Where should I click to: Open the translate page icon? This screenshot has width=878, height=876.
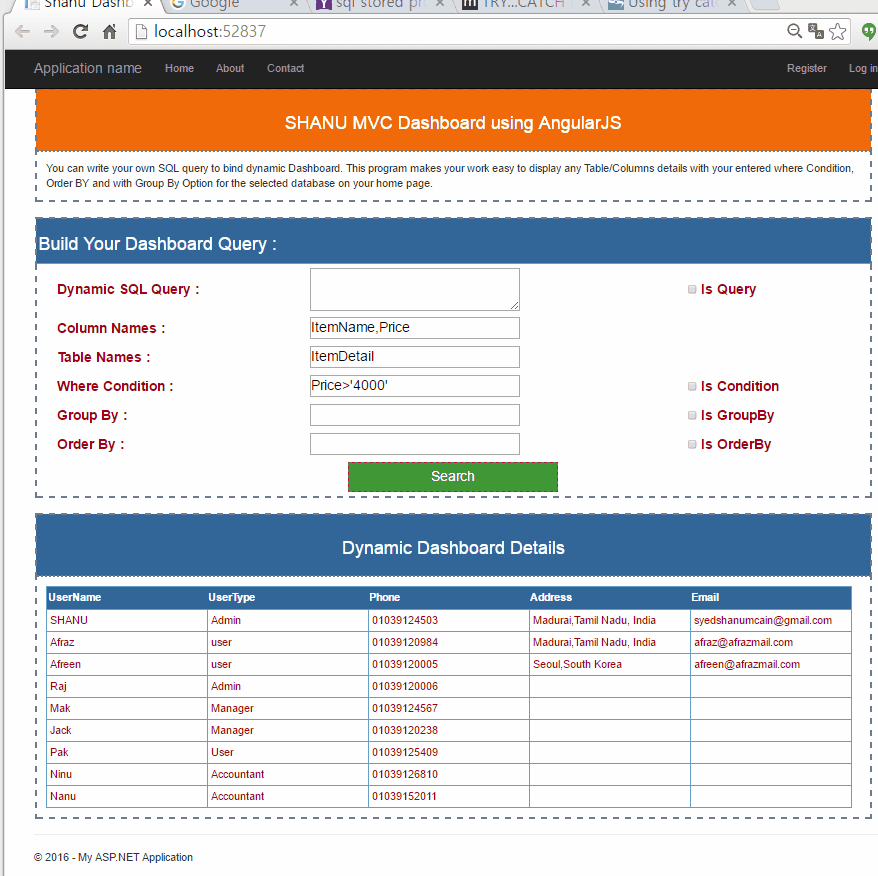(816, 31)
